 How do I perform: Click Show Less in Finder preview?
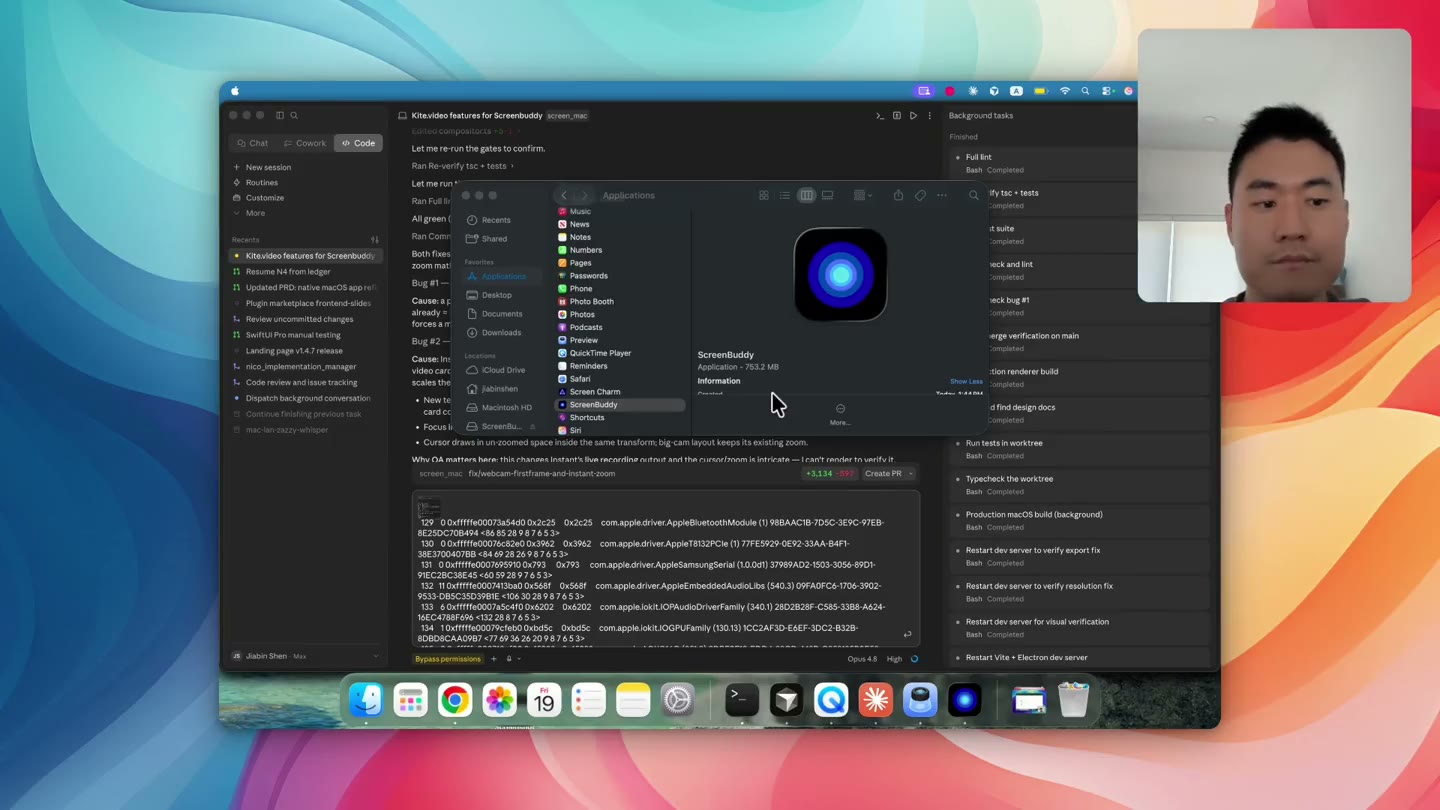[x=966, y=381]
